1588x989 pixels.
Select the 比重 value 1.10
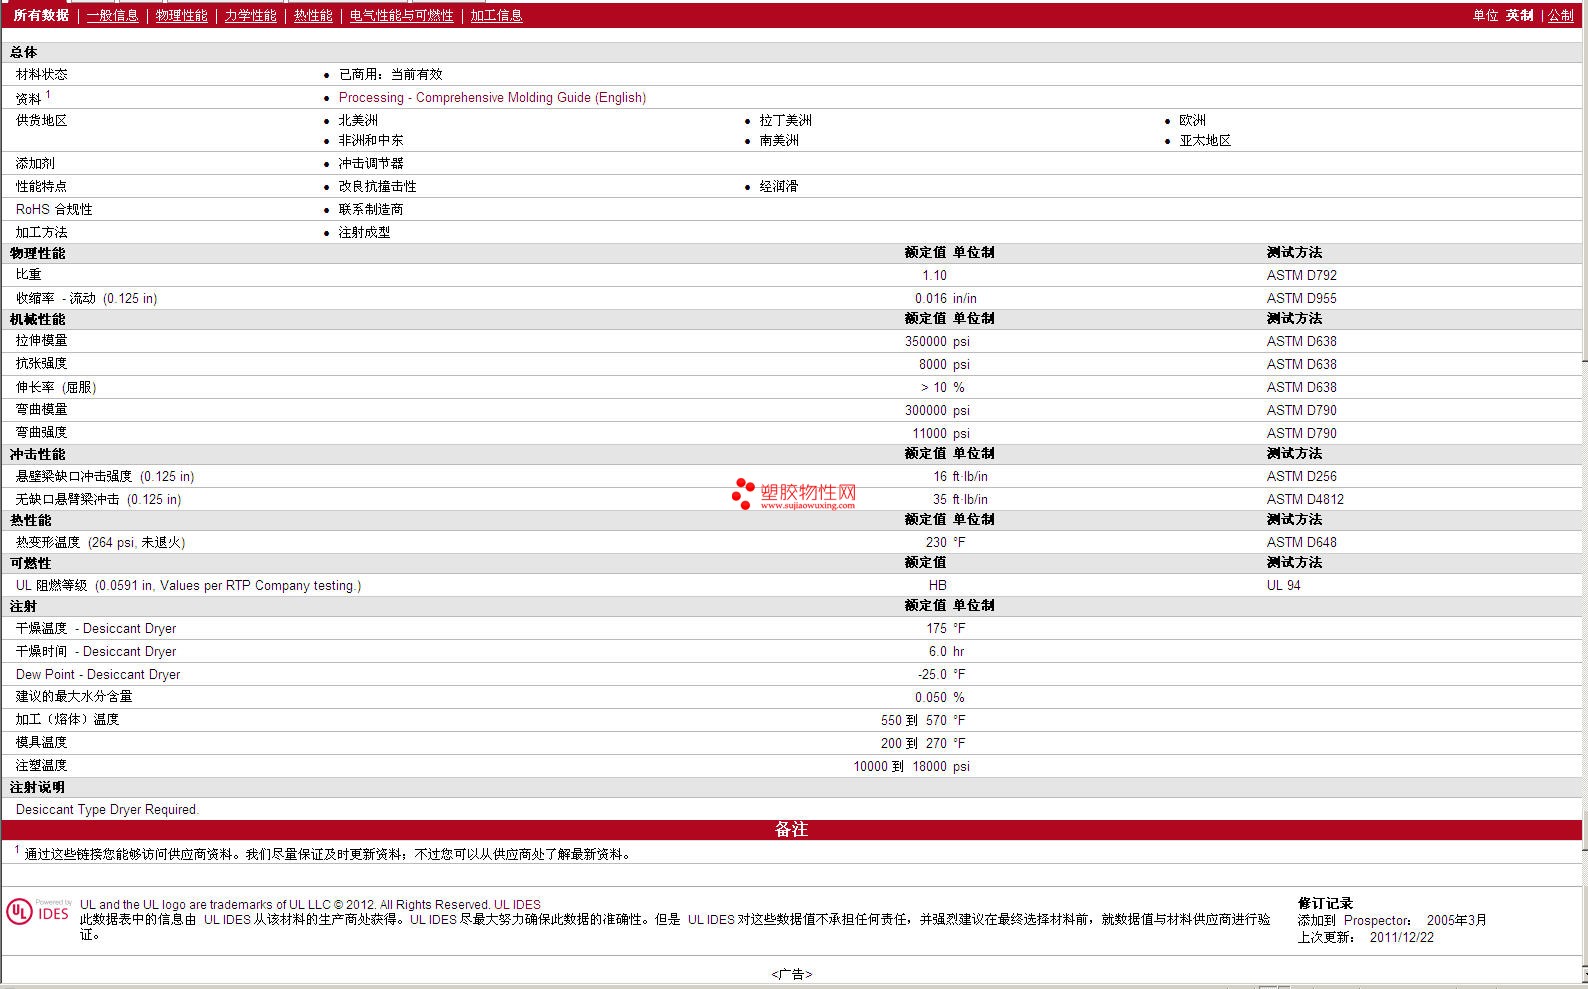click(x=934, y=275)
